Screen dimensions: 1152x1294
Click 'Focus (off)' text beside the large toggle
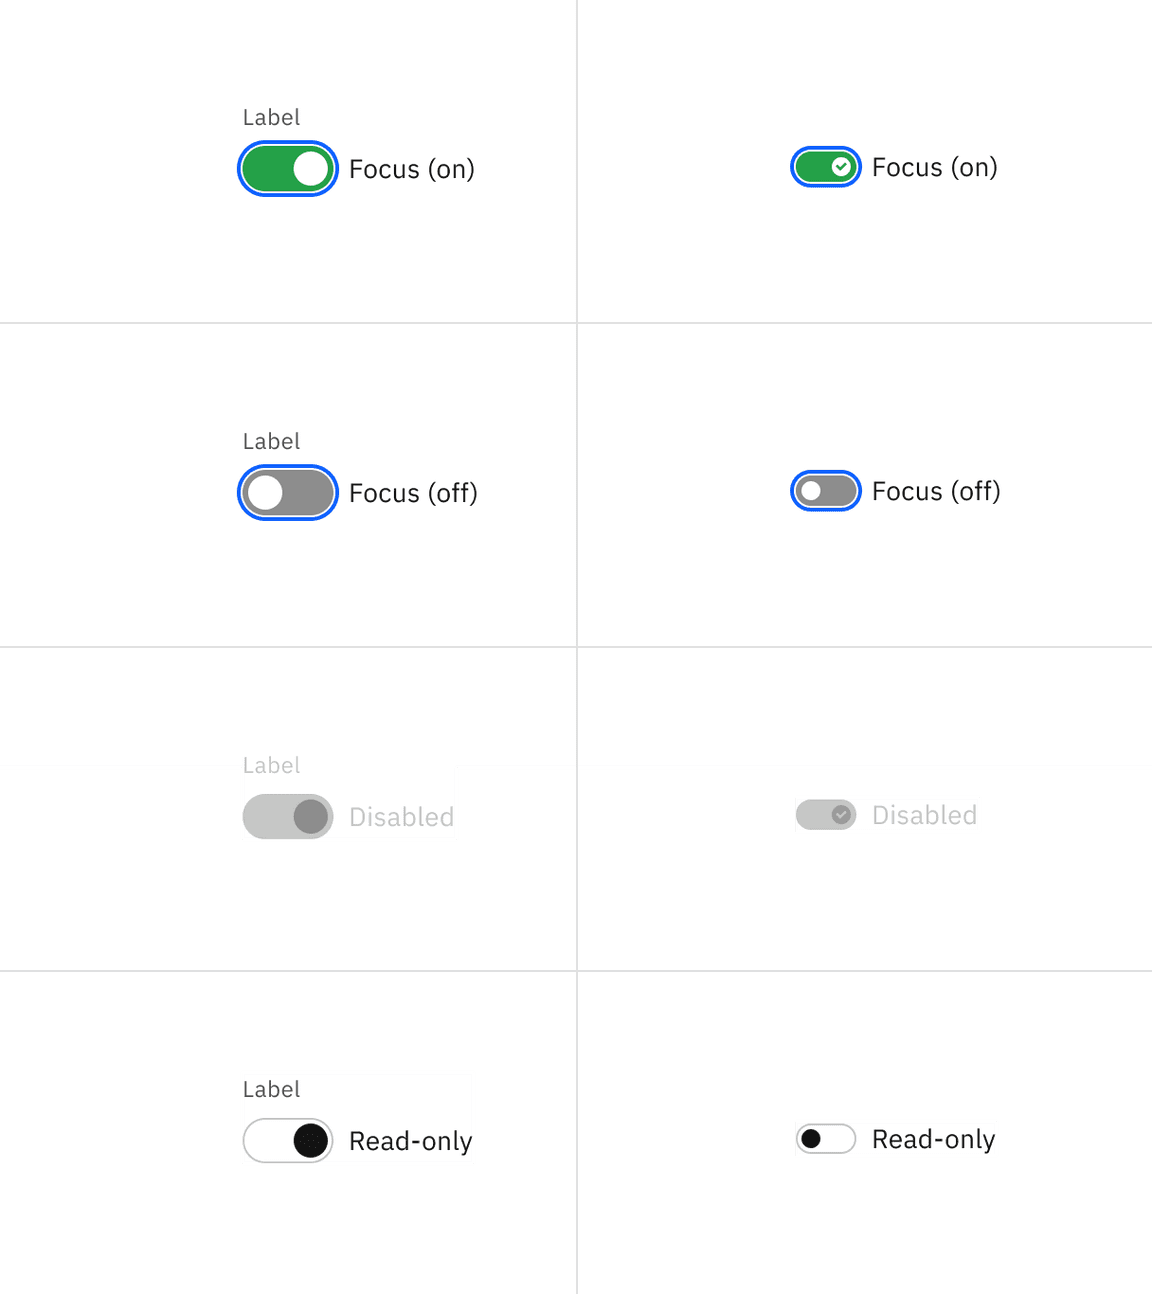(413, 493)
